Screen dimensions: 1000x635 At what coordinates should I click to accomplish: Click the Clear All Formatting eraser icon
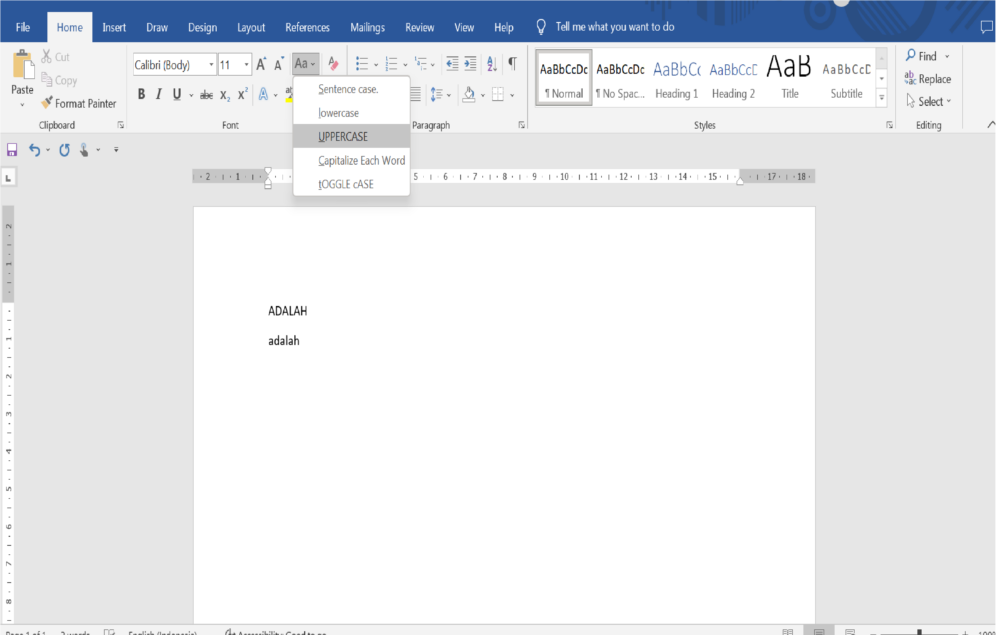pyautogui.click(x=334, y=64)
